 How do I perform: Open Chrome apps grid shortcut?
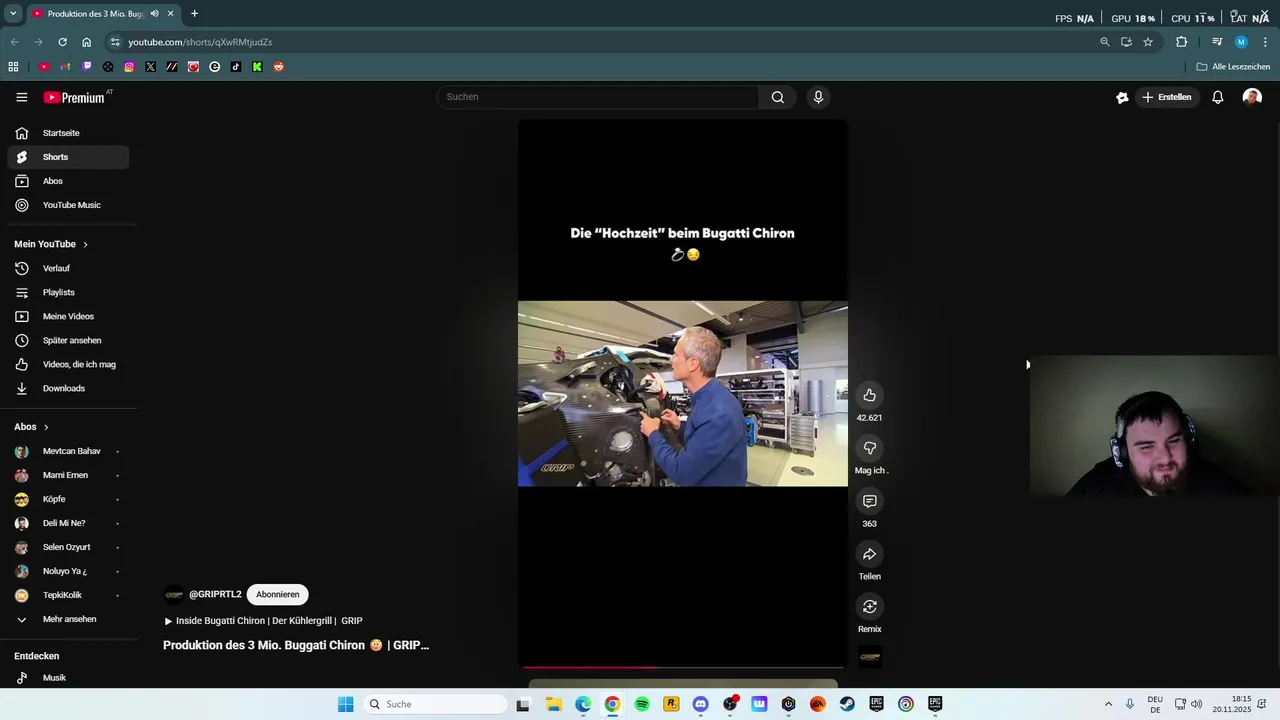point(13,67)
